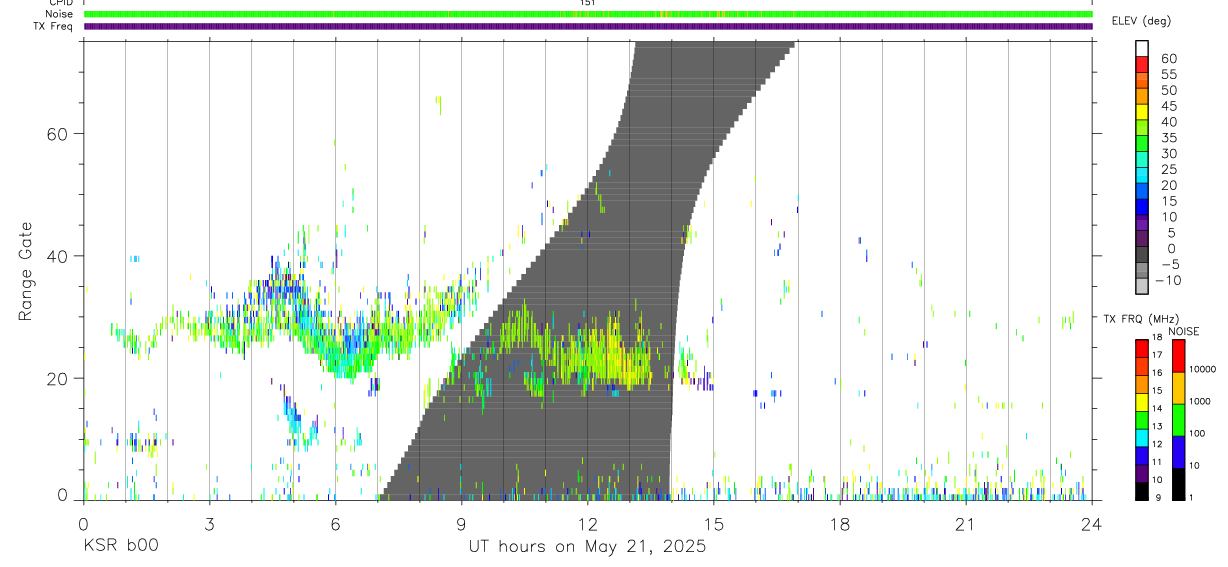Click the TX FRQ scale value '17'
Viewport: 1228px width, 567px height.
[x=1156, y=356]
